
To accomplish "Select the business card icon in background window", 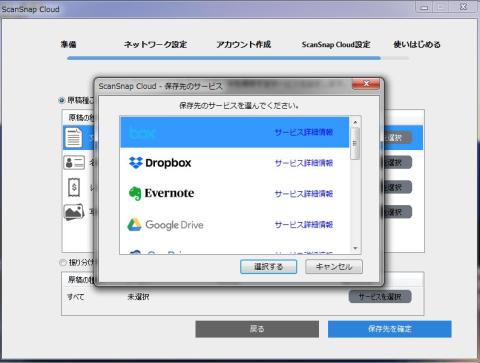I will tap(74, 163).
